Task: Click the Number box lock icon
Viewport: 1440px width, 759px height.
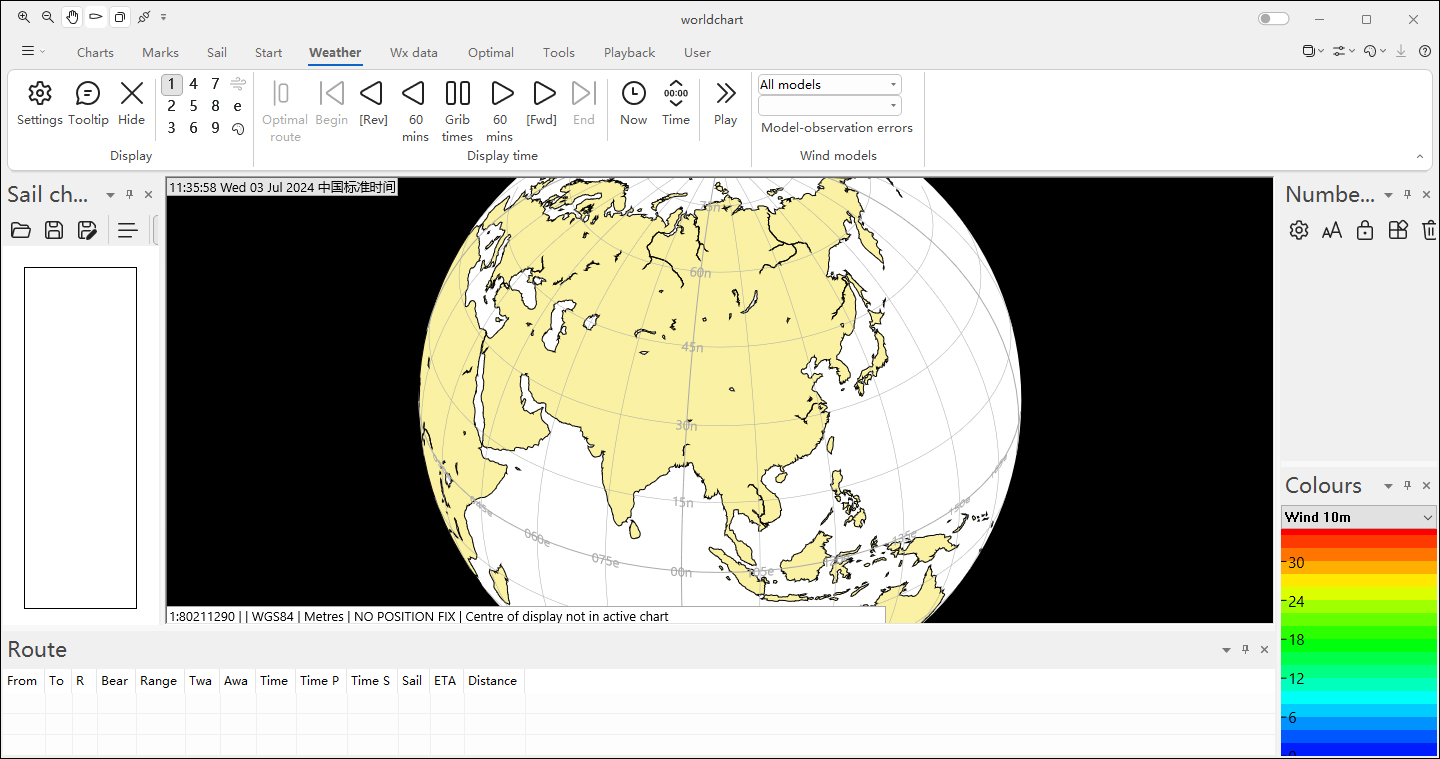Action: coord(1365,230)
